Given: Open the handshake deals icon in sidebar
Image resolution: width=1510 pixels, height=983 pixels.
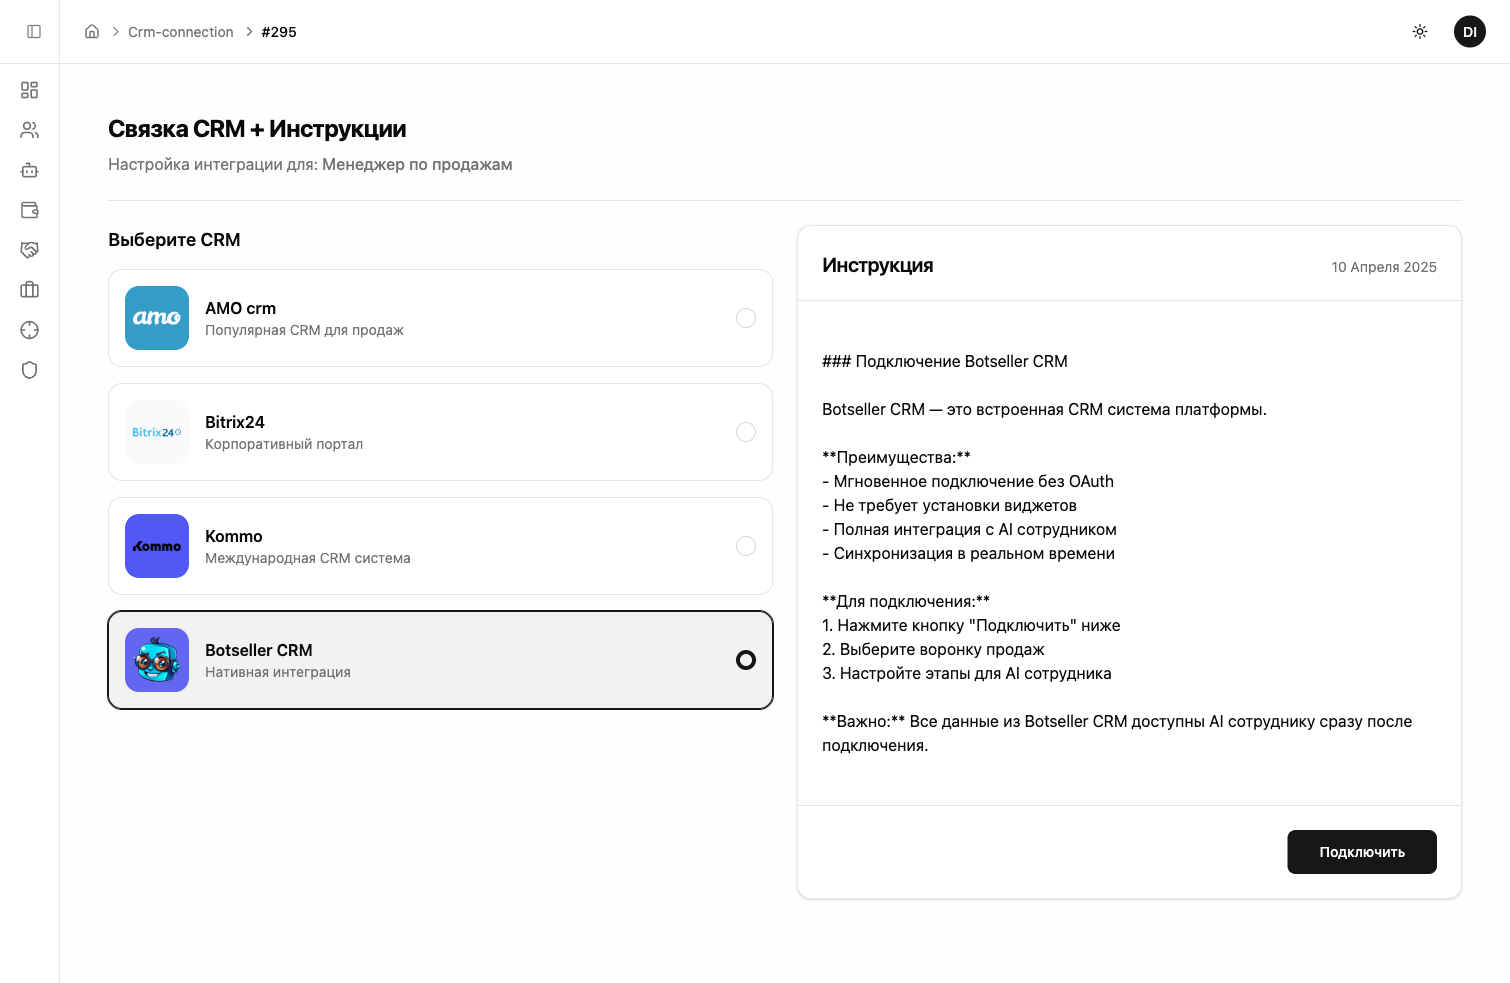Looking at the screenshot, I should click(x=30, y=250).
